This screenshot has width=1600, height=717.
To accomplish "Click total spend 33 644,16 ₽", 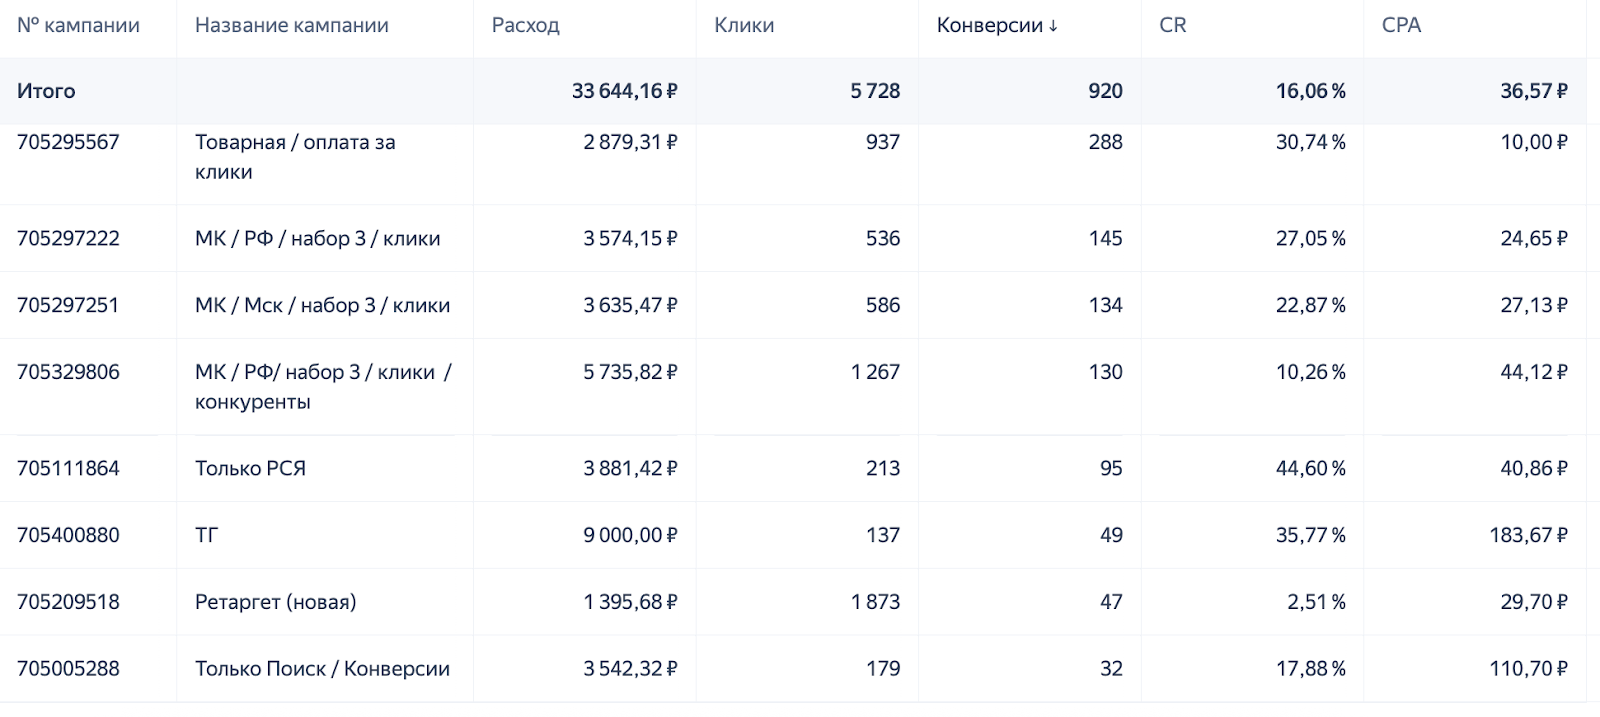I will click(624, 91).
